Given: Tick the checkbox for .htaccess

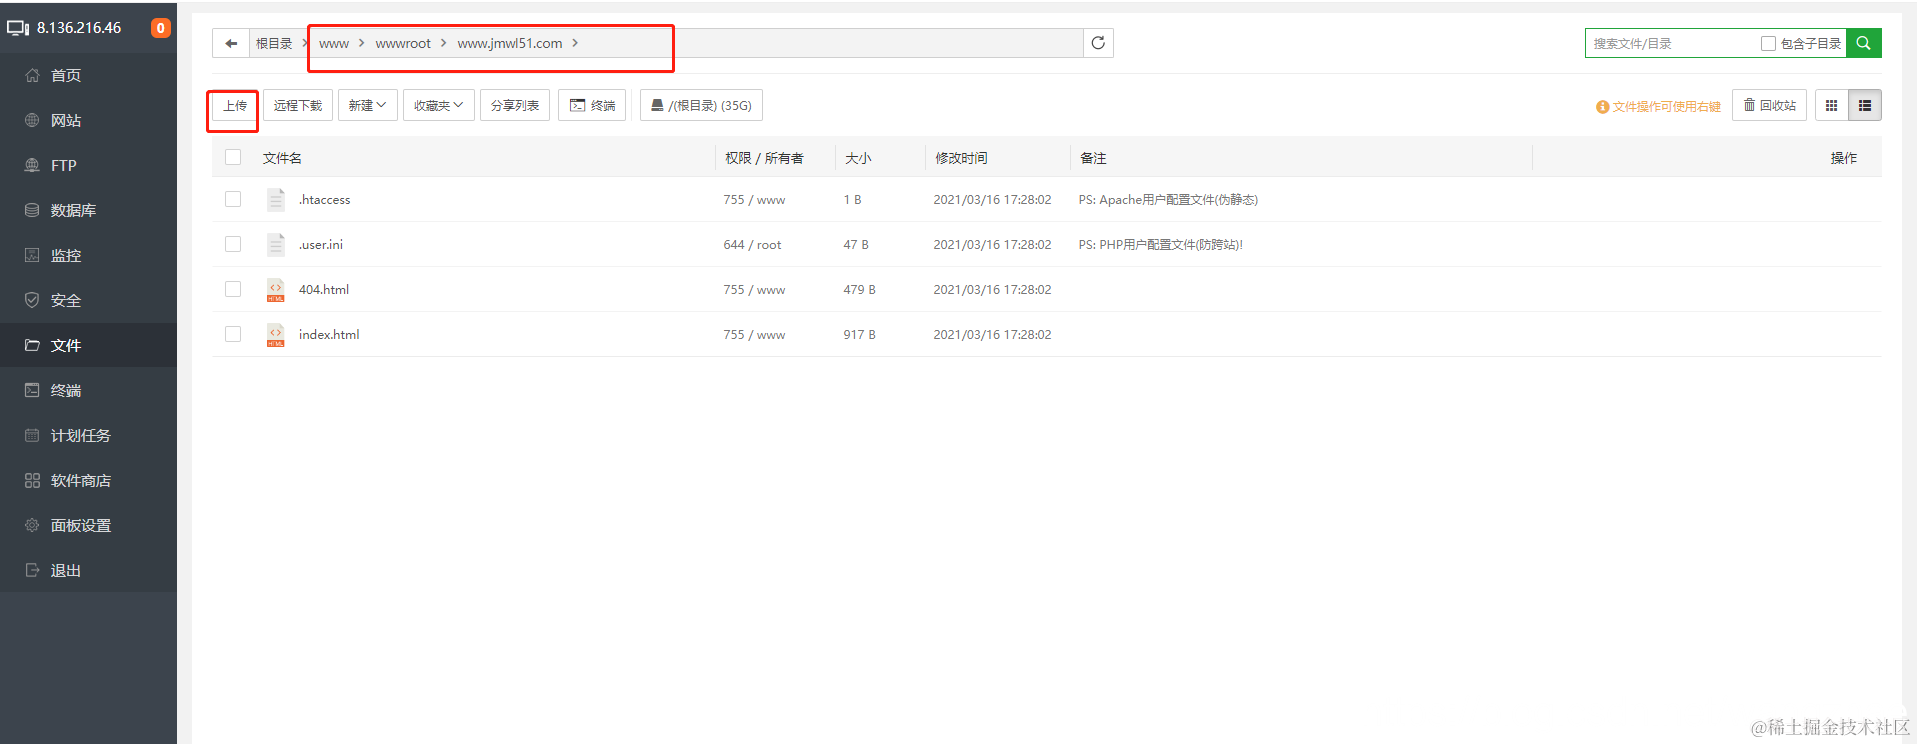Looking at the screenshot, I should pos(233,199).
